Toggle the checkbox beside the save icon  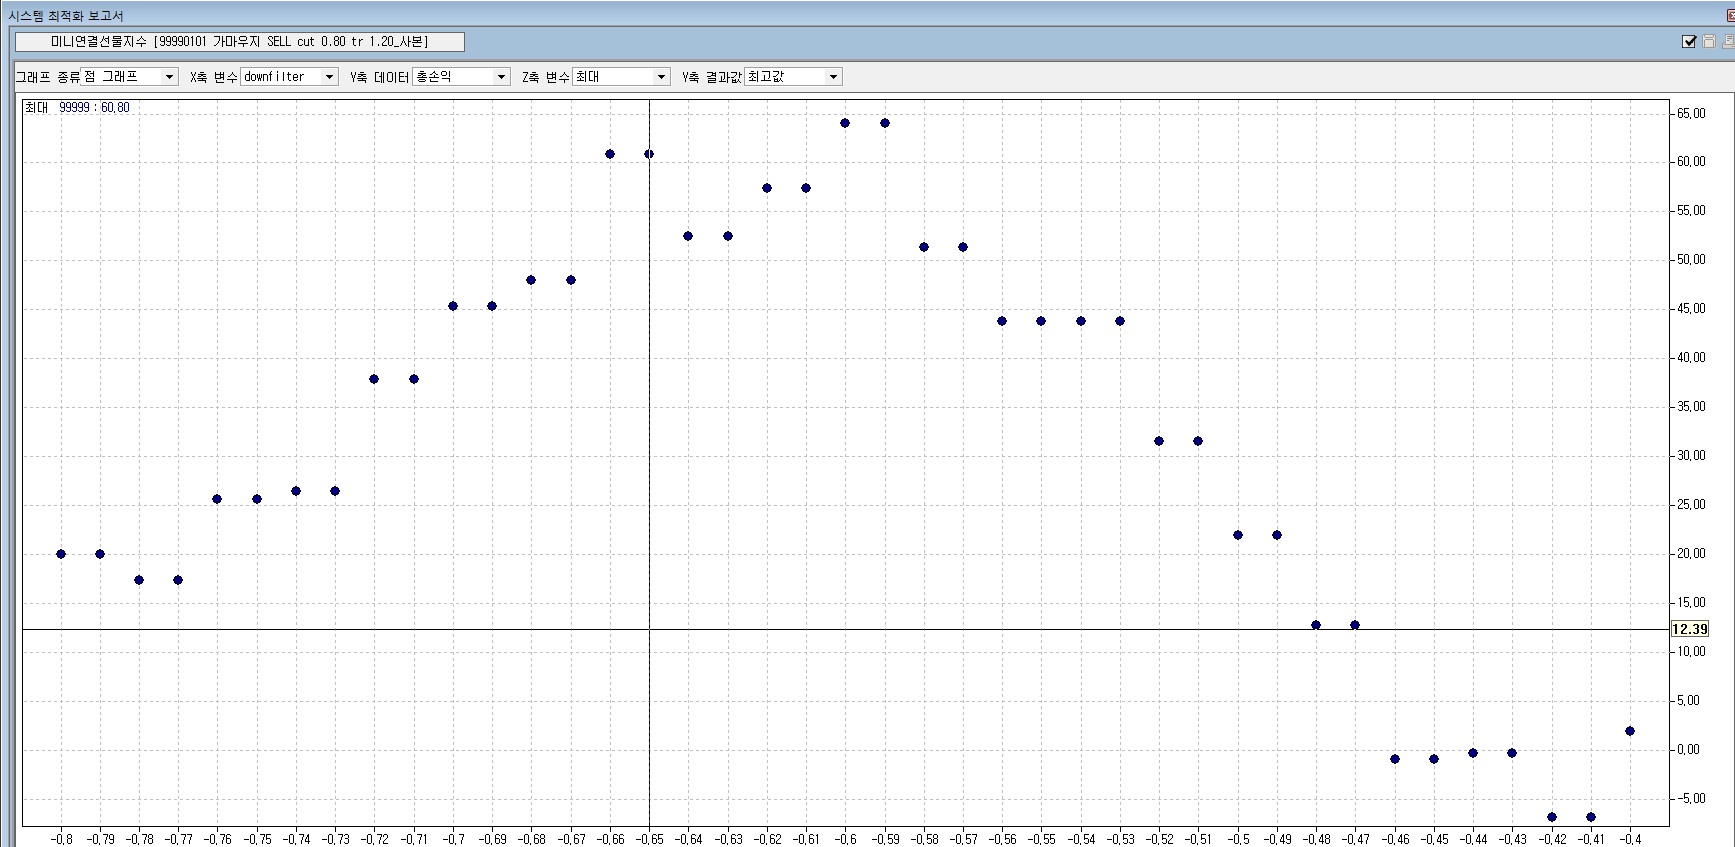click(1690, 42)
